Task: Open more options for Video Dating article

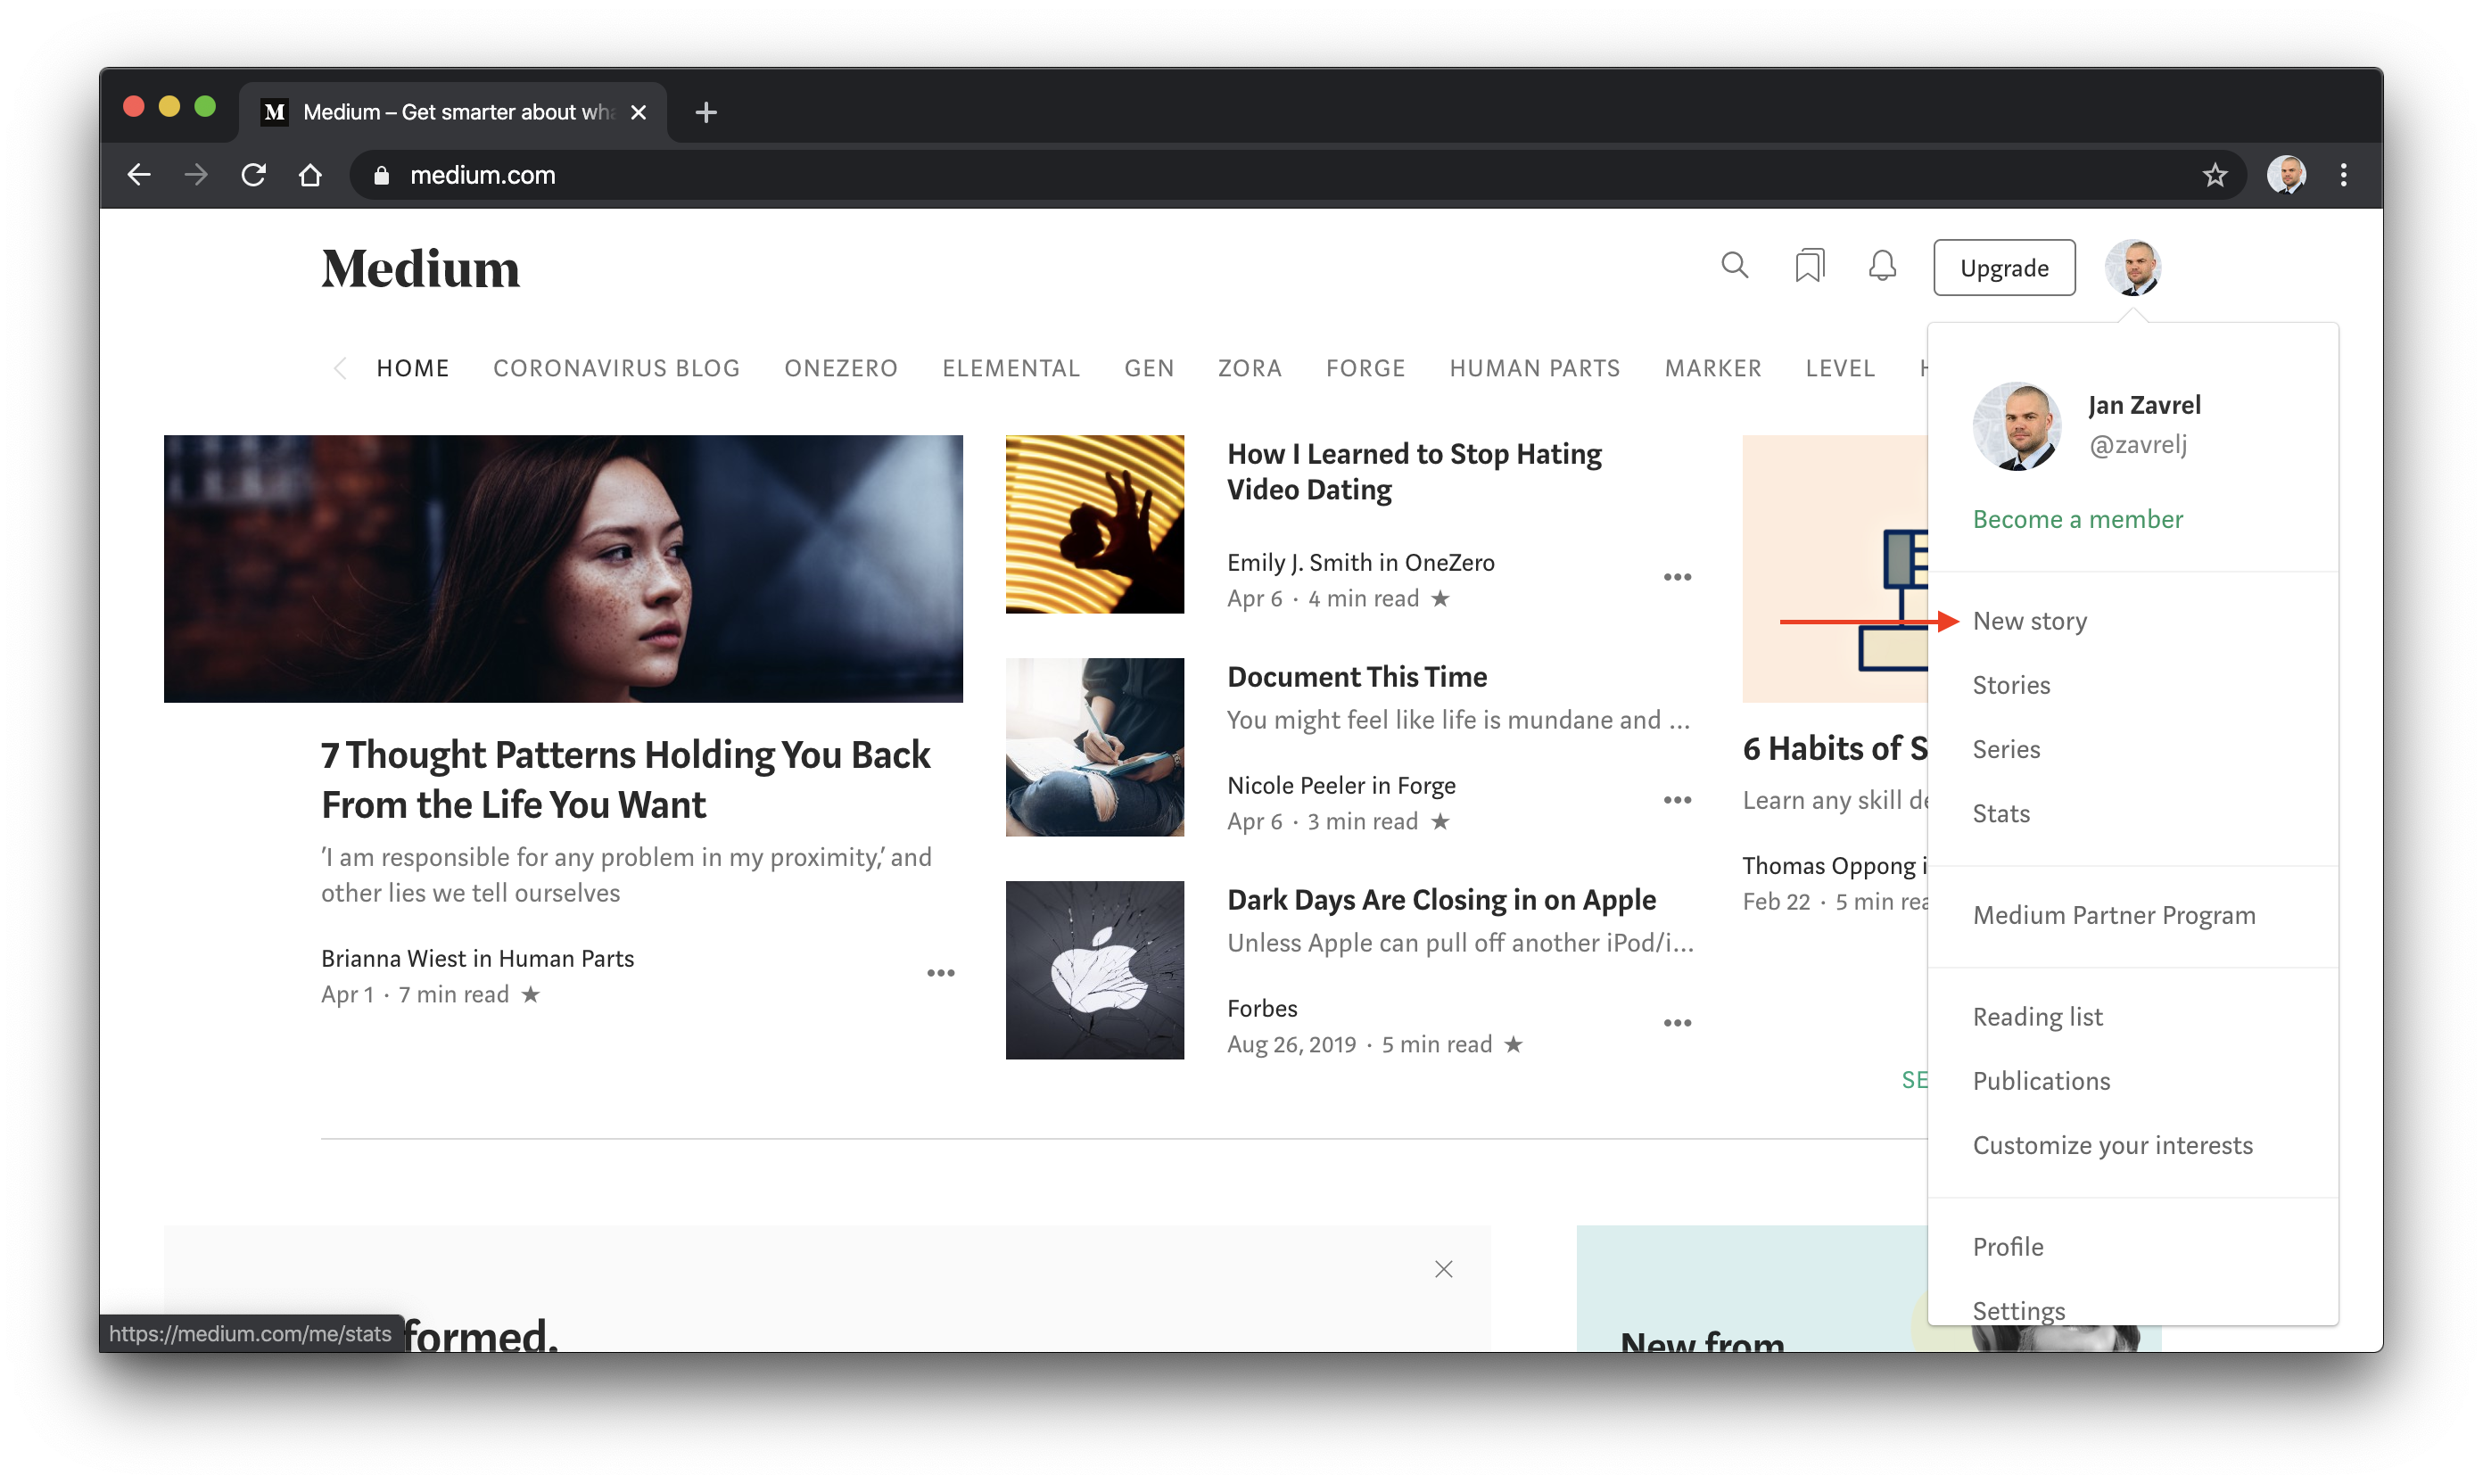Action: click(1677, 577)
